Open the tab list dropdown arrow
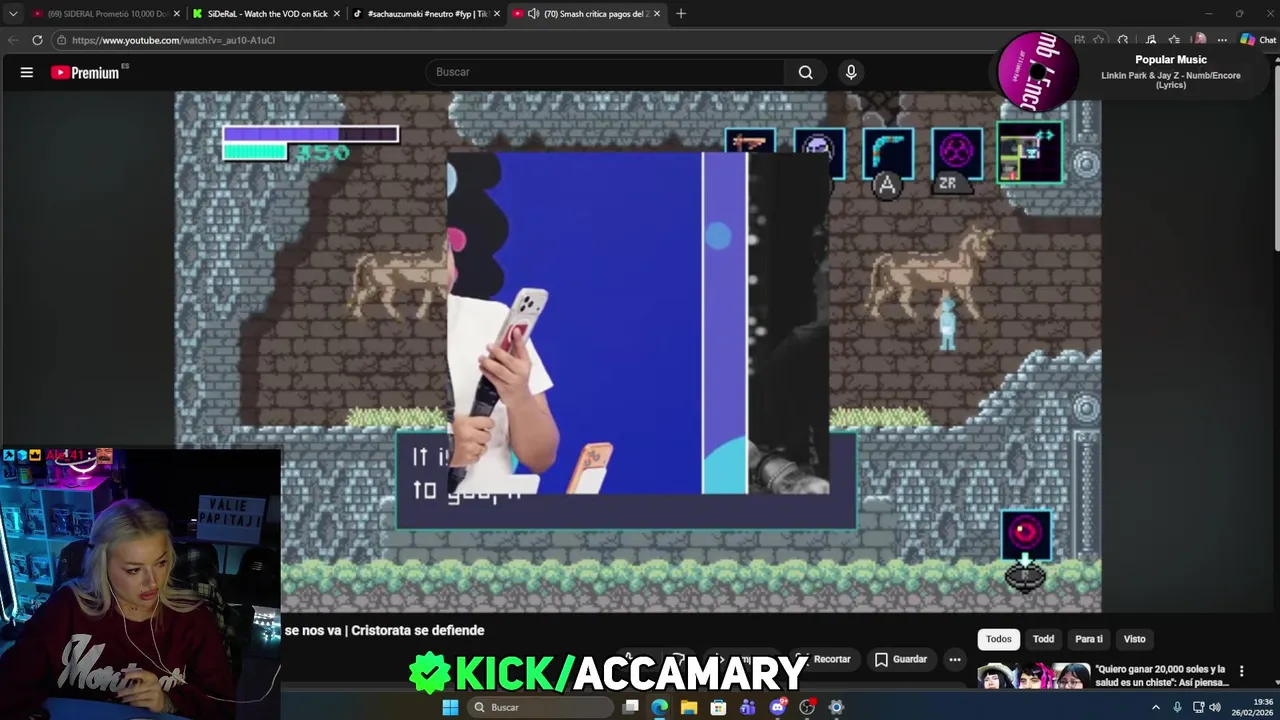1280x720 pixels. click(13, 13)
